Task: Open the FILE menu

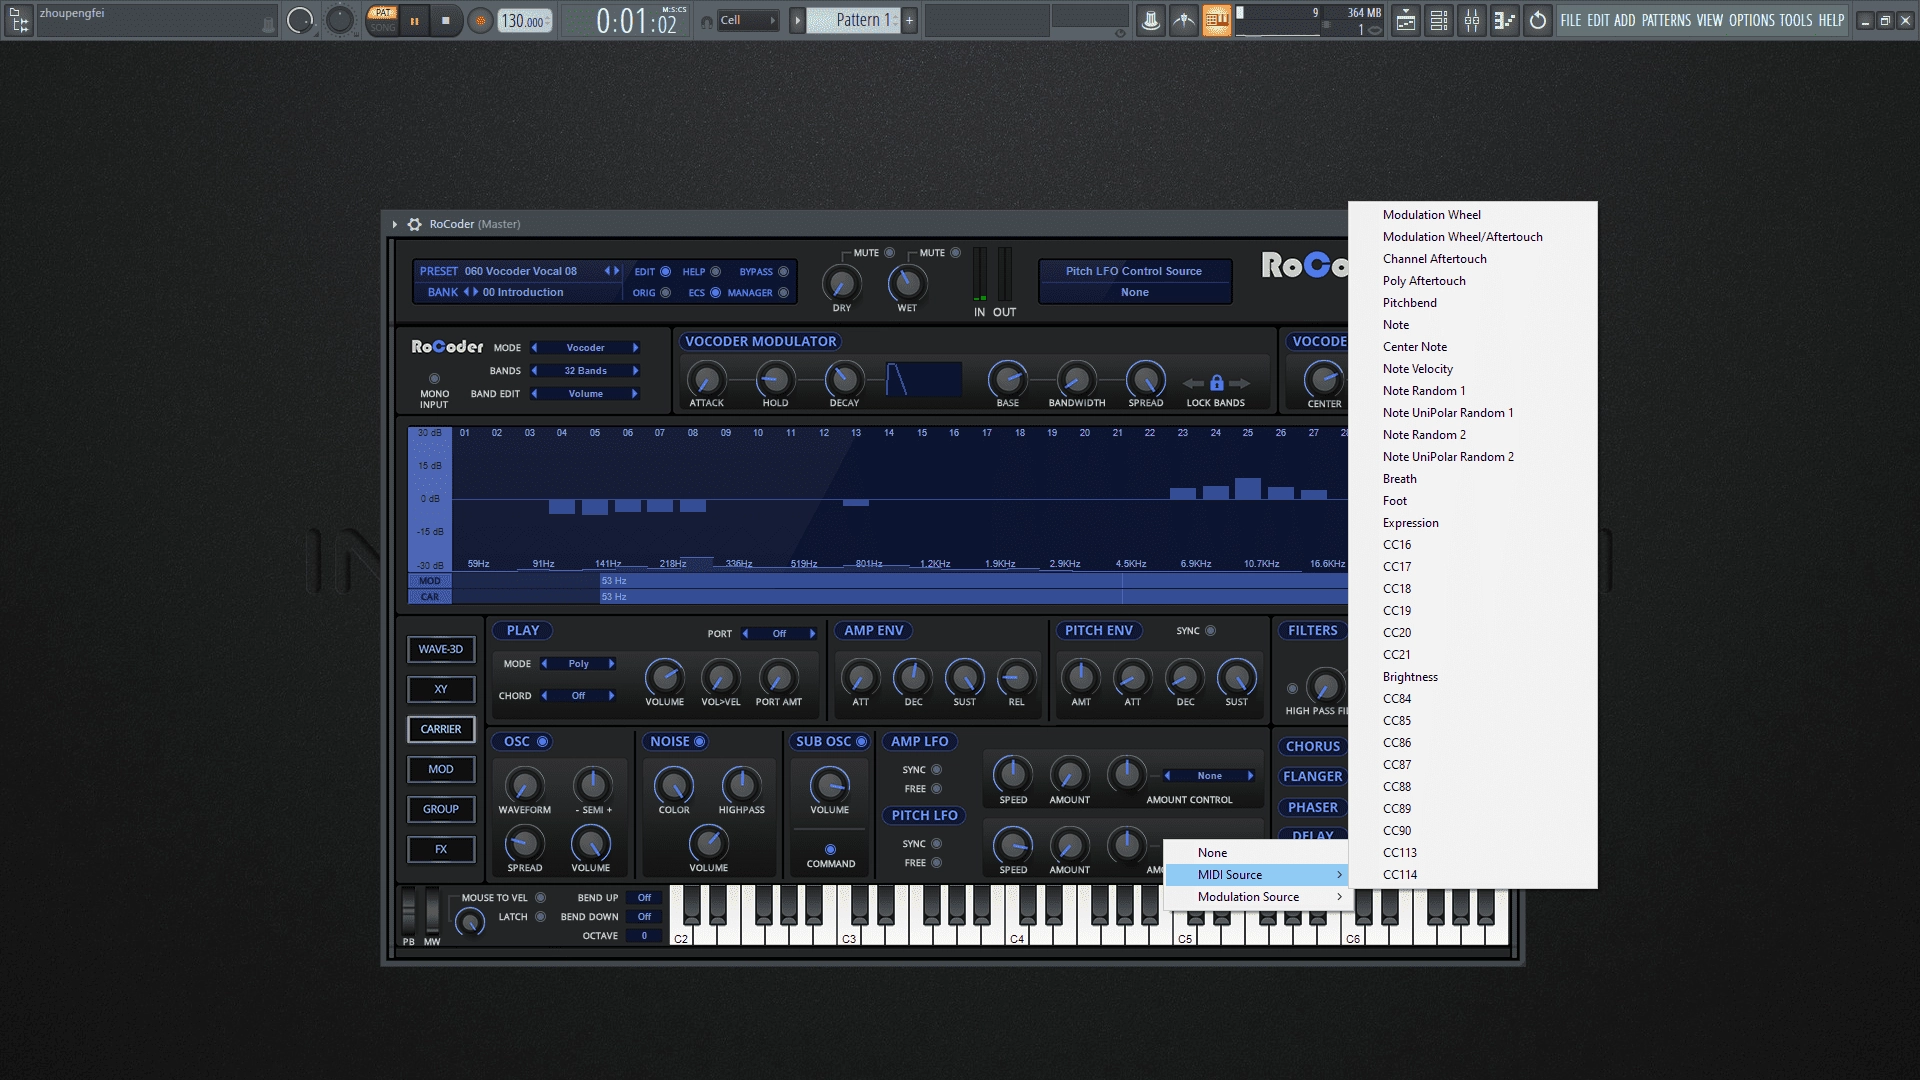Action: 1571,20
